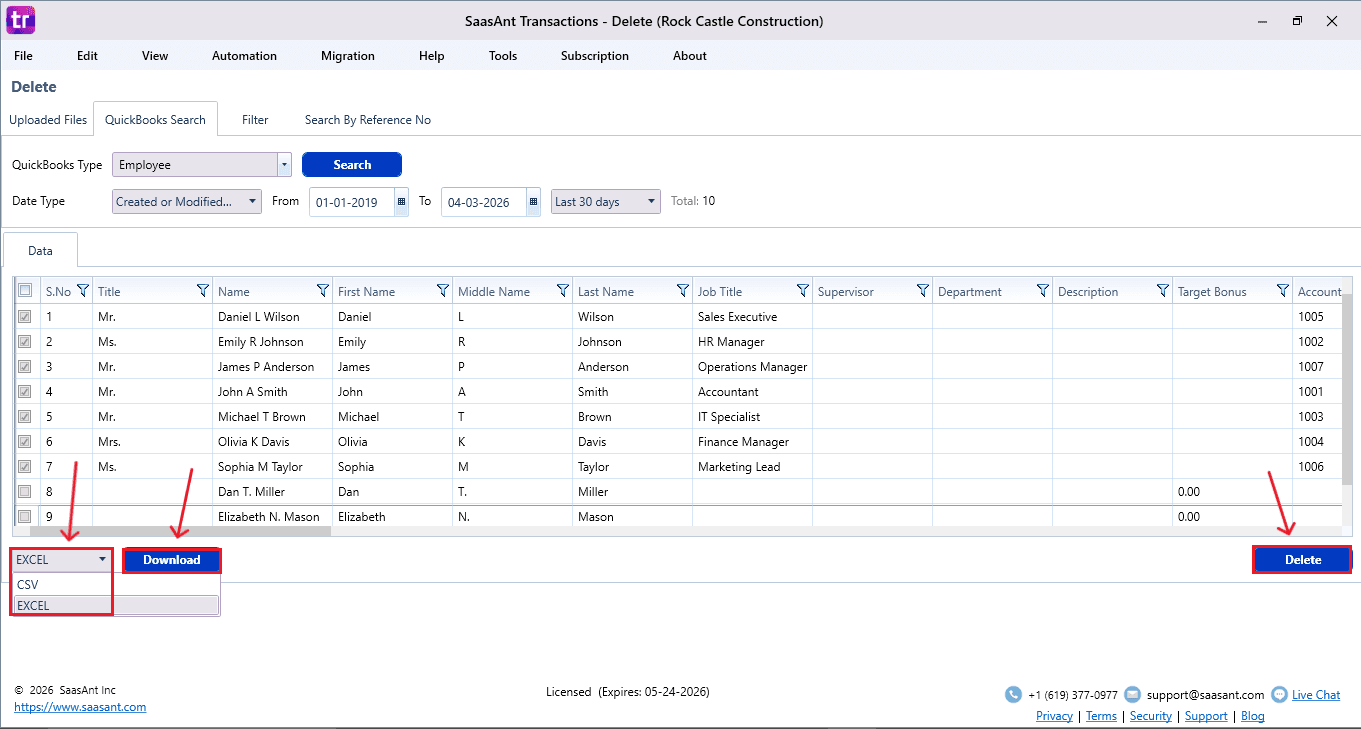The height and width of the screenshot is (729, 1361).
Task: Uncheck the row 1 Daniel L Wilson checkbox
Action: [25, 317]
